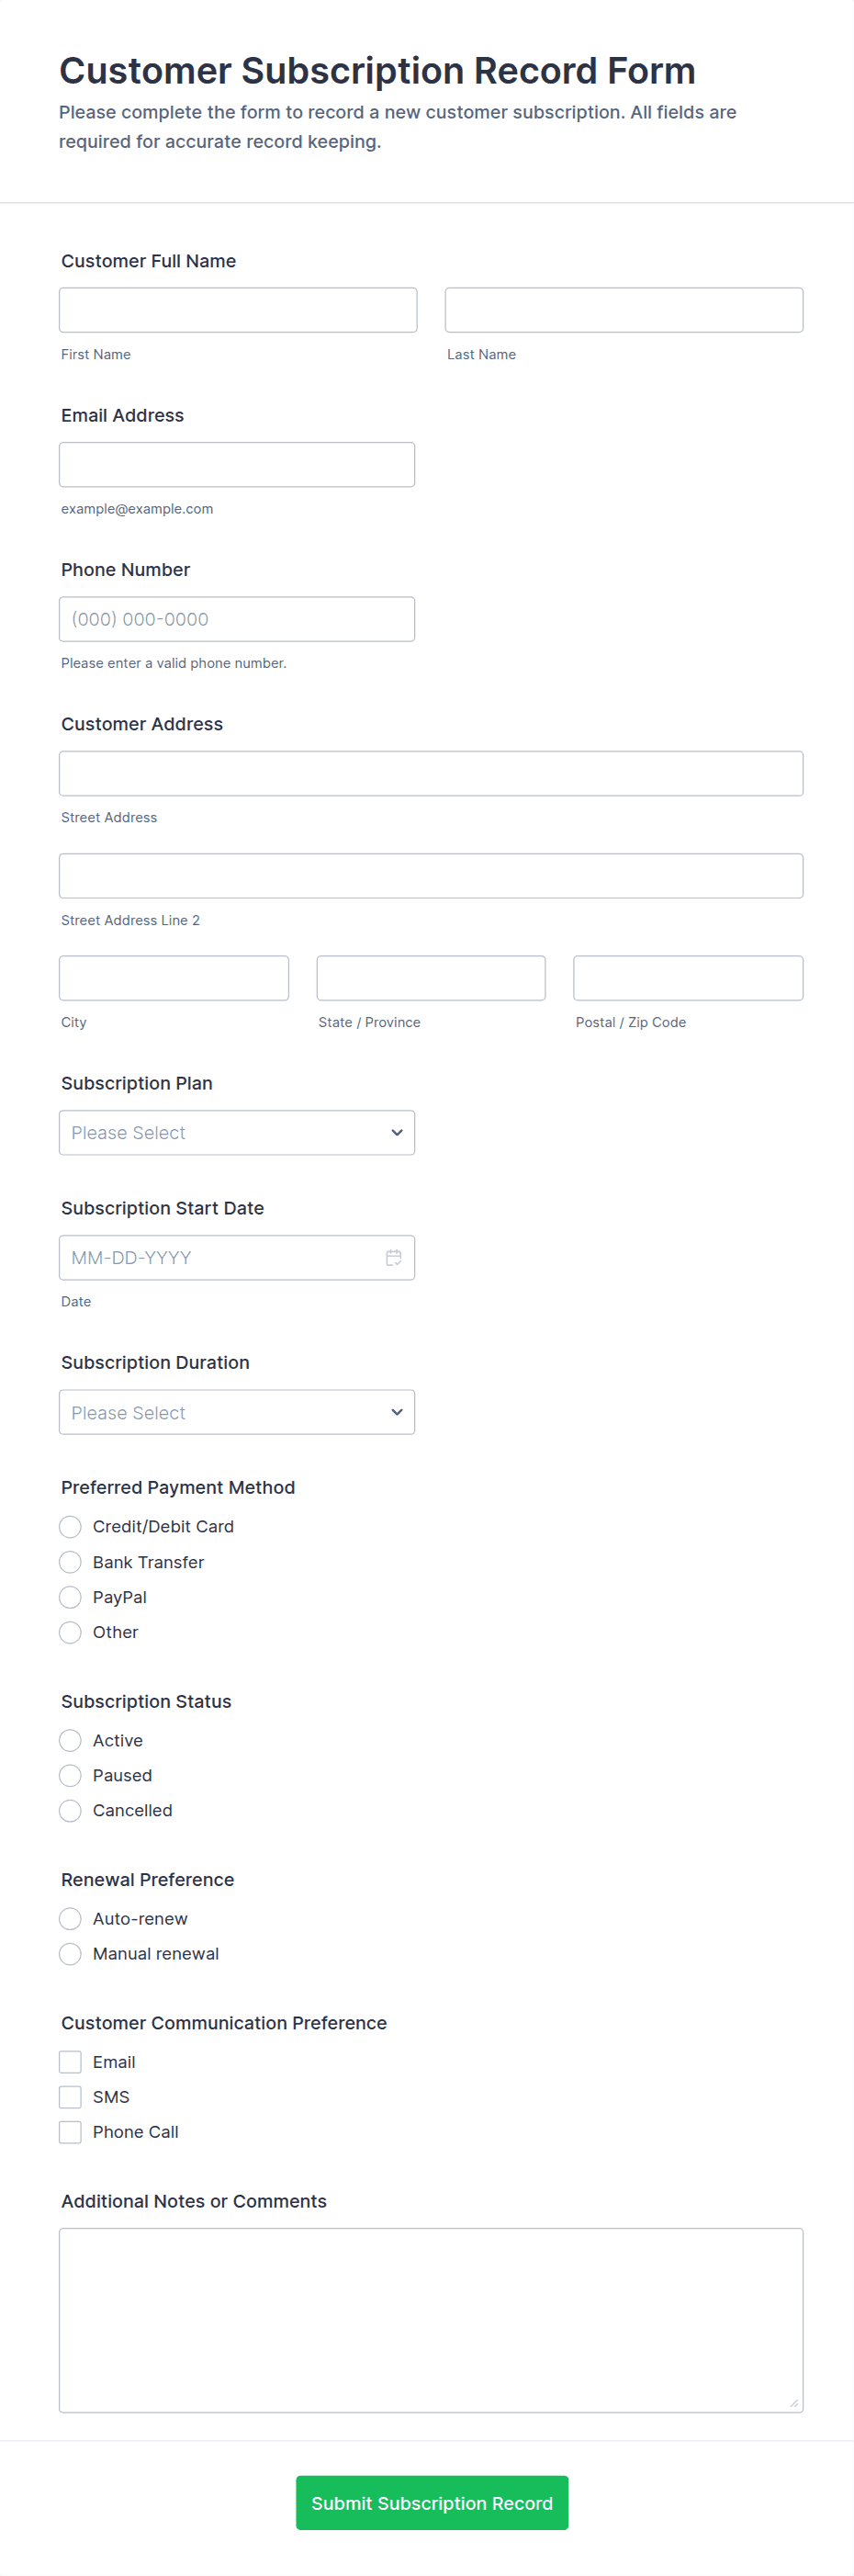854x2576 pixels.
Task: Select Credit/Debit Card payment method
Action: pos(70,1526)
